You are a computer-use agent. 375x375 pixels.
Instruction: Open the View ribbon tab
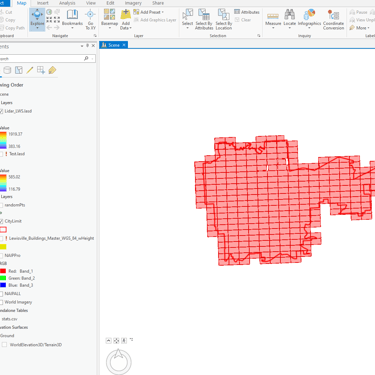(x=91, y=3)
